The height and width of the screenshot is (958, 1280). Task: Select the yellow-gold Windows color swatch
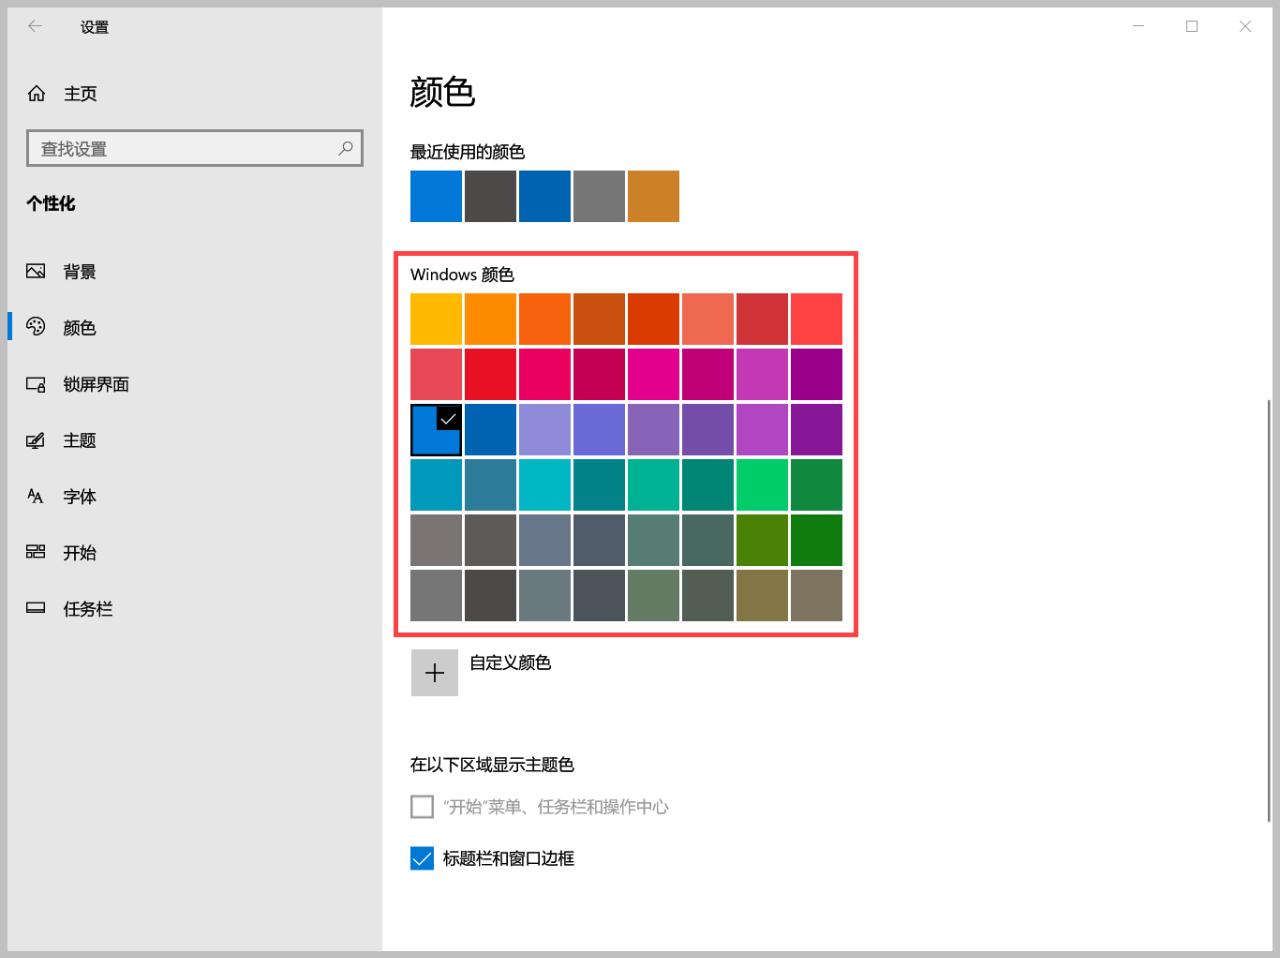[436, 318]
